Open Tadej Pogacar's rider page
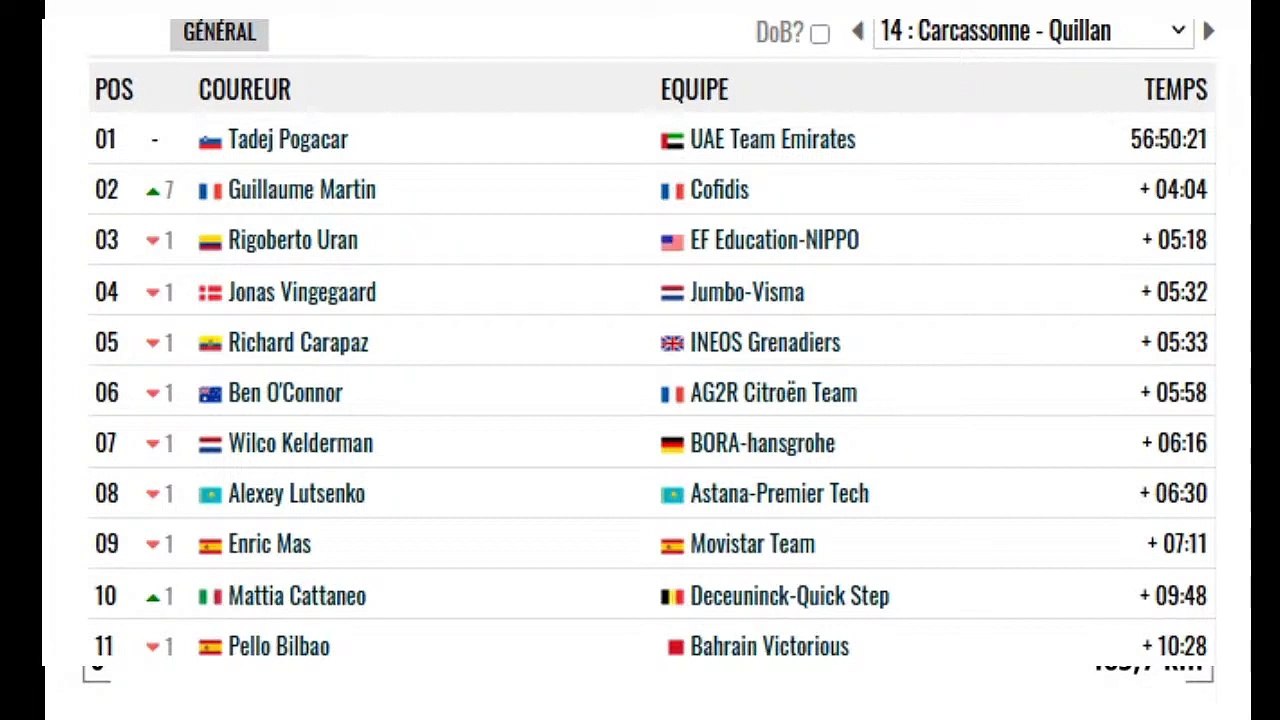The width and height of the screenshot is (1280, 720). pyautogui.click(x=288, y=140)
